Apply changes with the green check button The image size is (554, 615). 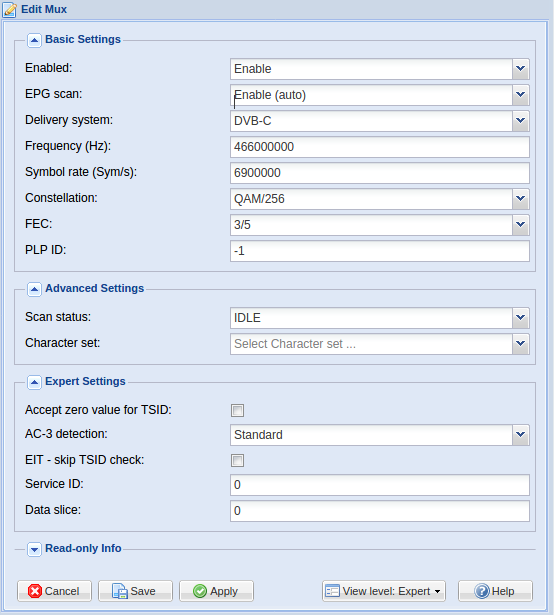coord(216,591)
